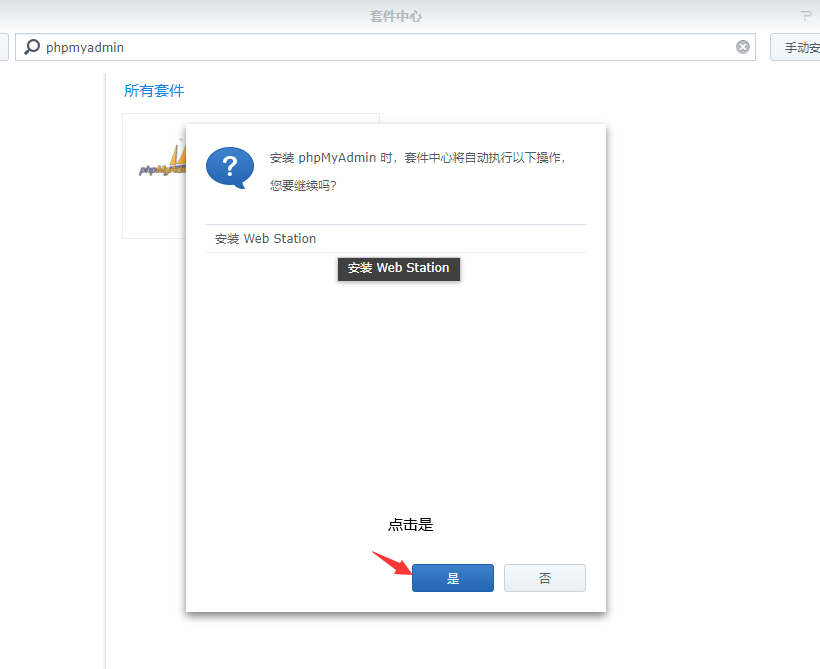Click the Yes (是) confirmation button
Screen dimensions: 820x669
(452, 577)
